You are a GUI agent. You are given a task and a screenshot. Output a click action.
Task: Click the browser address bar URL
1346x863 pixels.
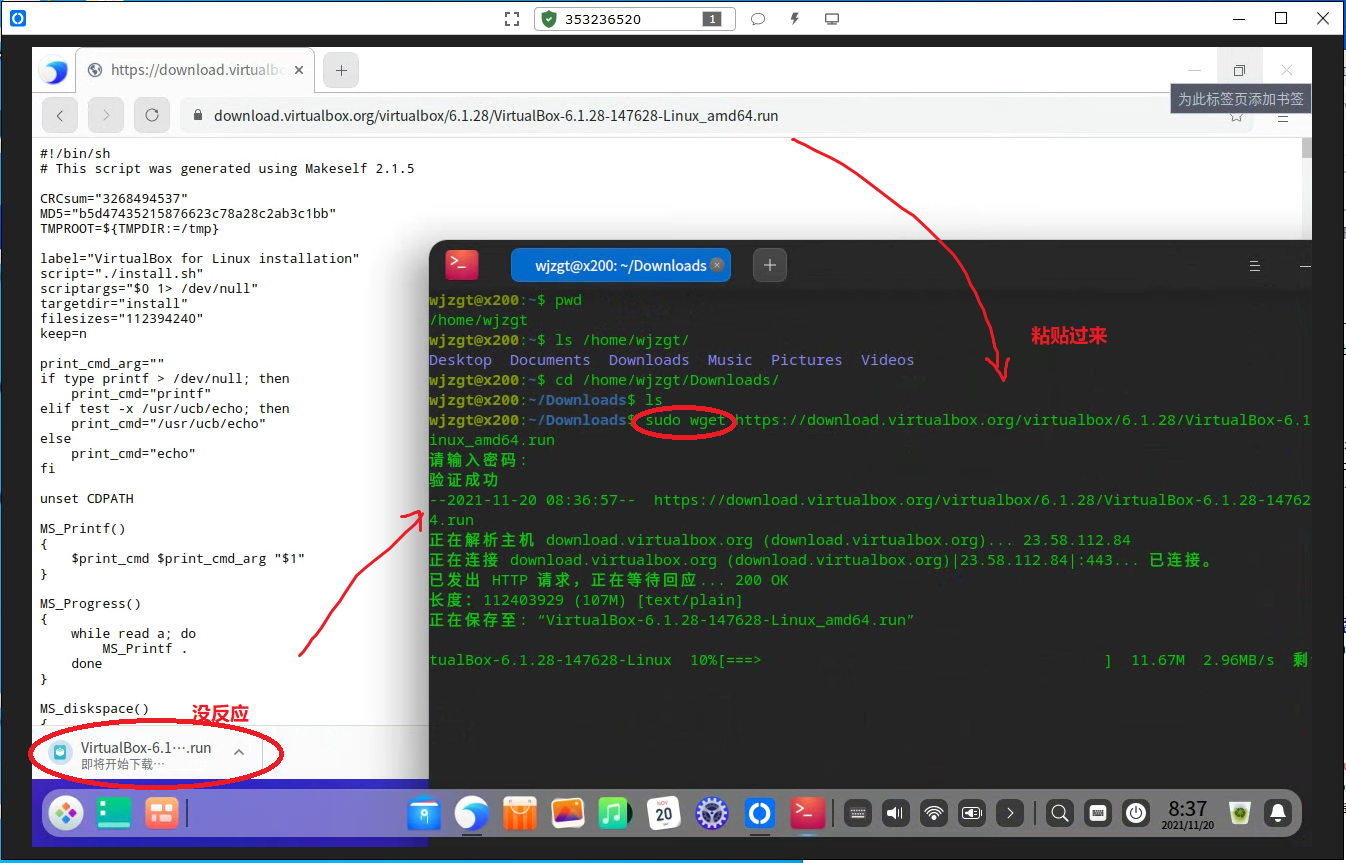click(x=496, y=116)
